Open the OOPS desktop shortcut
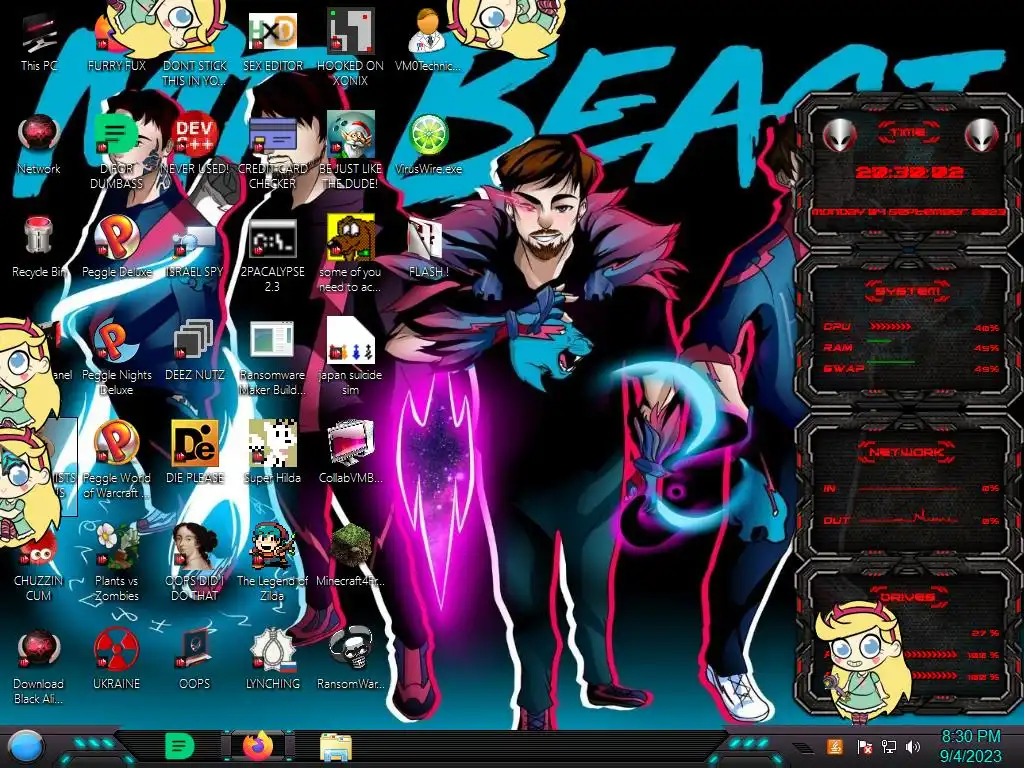Image resolution: width=1024 pixels, height=768 pixels. (x=195, y=660)
